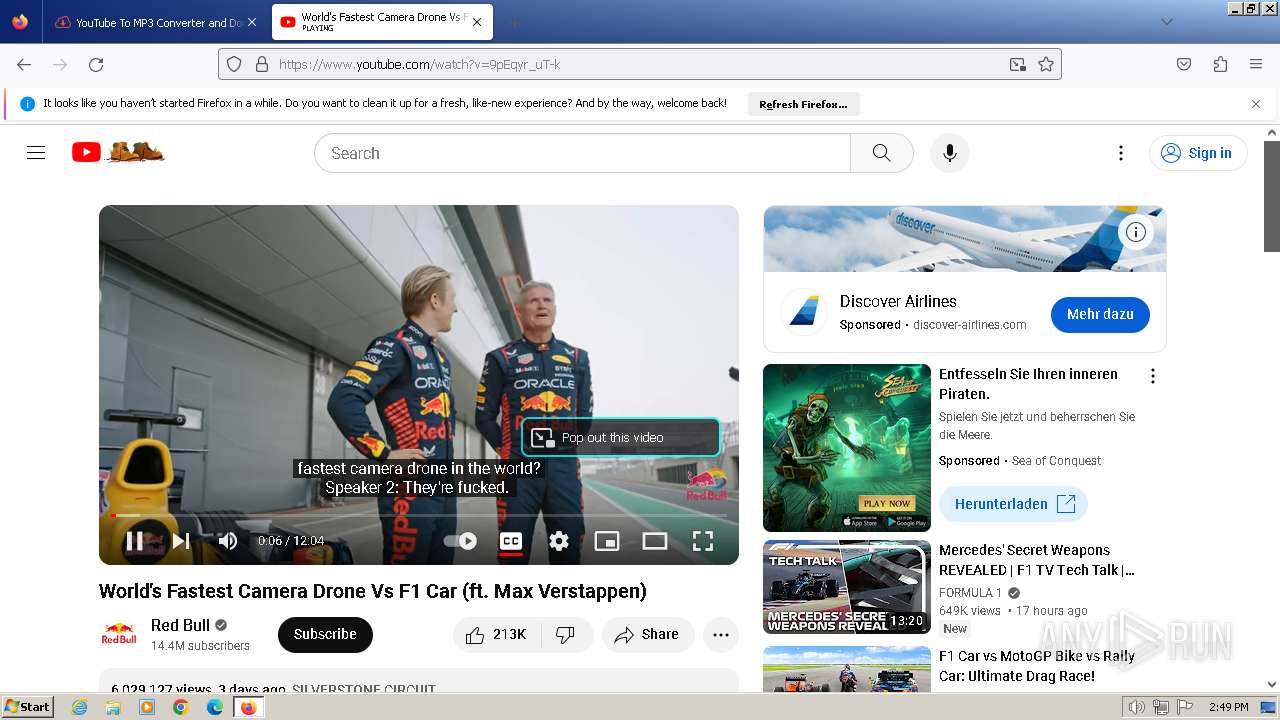Open File Explorer from taskbar

113,707
